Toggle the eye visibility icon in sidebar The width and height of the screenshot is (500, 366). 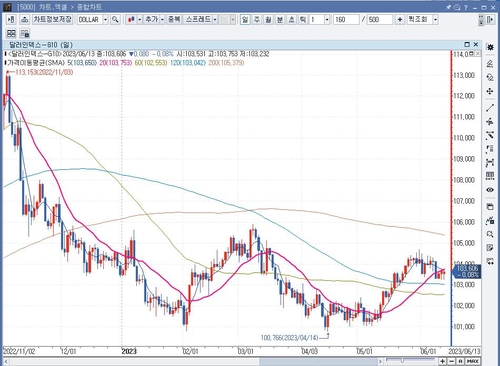pyautogui.click(x=490, y=190)
